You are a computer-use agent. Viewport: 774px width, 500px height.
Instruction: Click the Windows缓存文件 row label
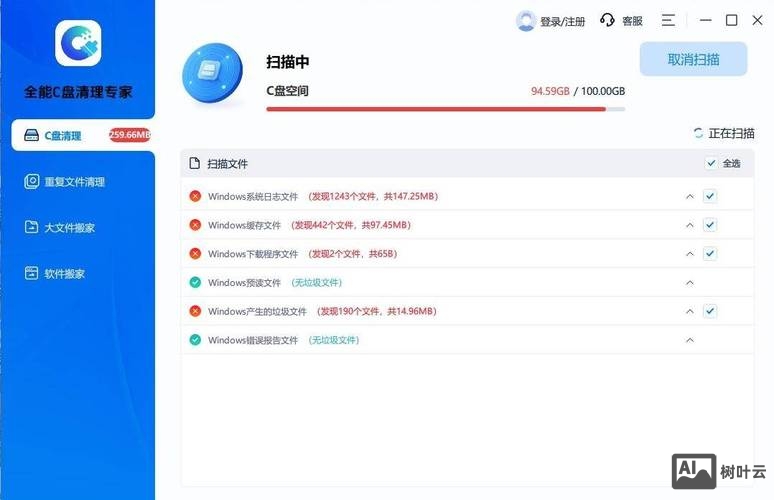[x=244, y=225]
